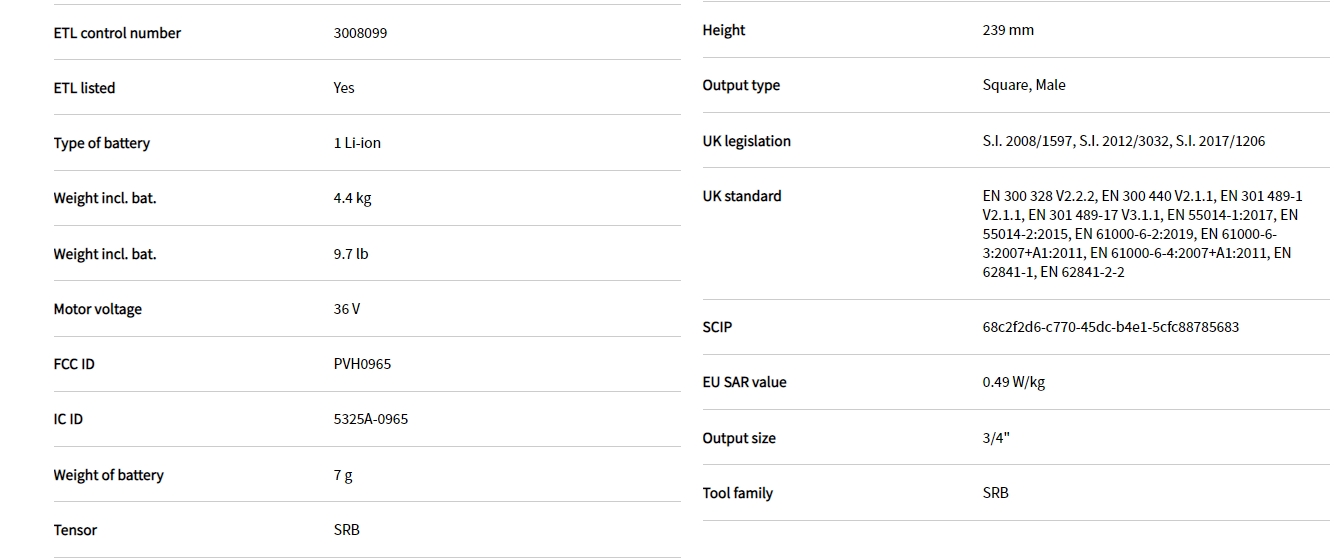1339x559 pixels.
Task: Select the SCIP identifier code
Action: pyautogui.click(x=1110, y=327)
